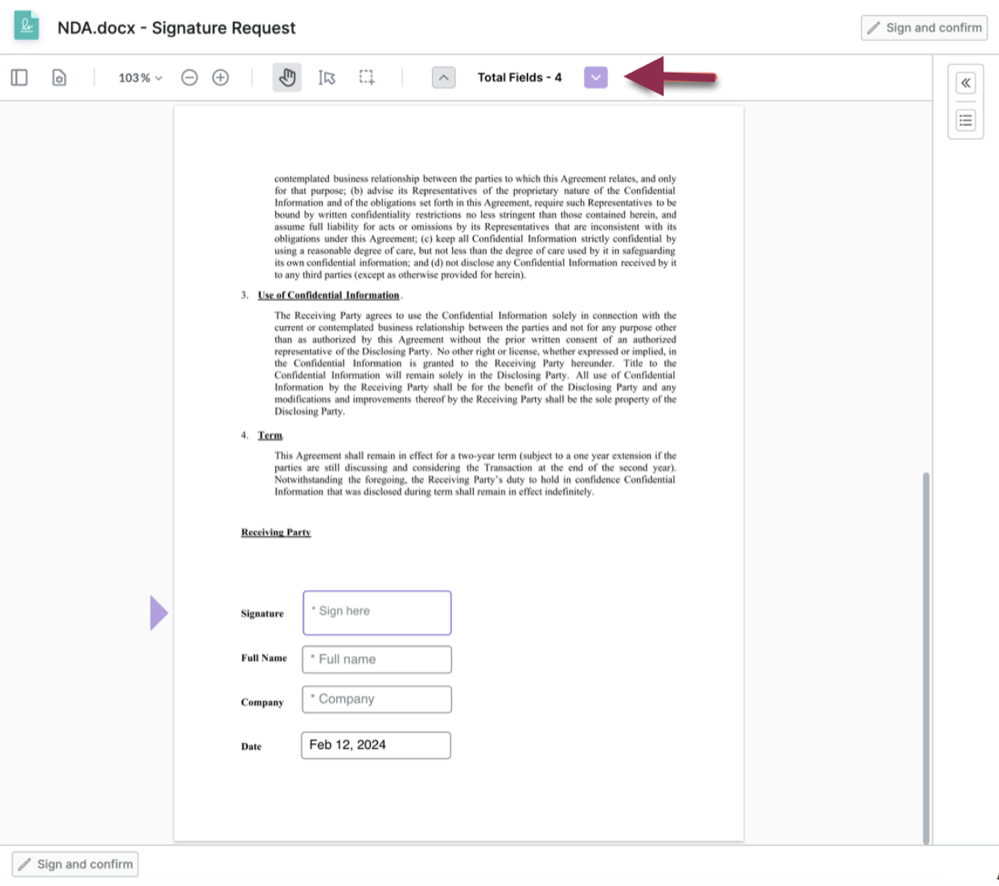Click the Sign here signature field

[x=376, y=612]
